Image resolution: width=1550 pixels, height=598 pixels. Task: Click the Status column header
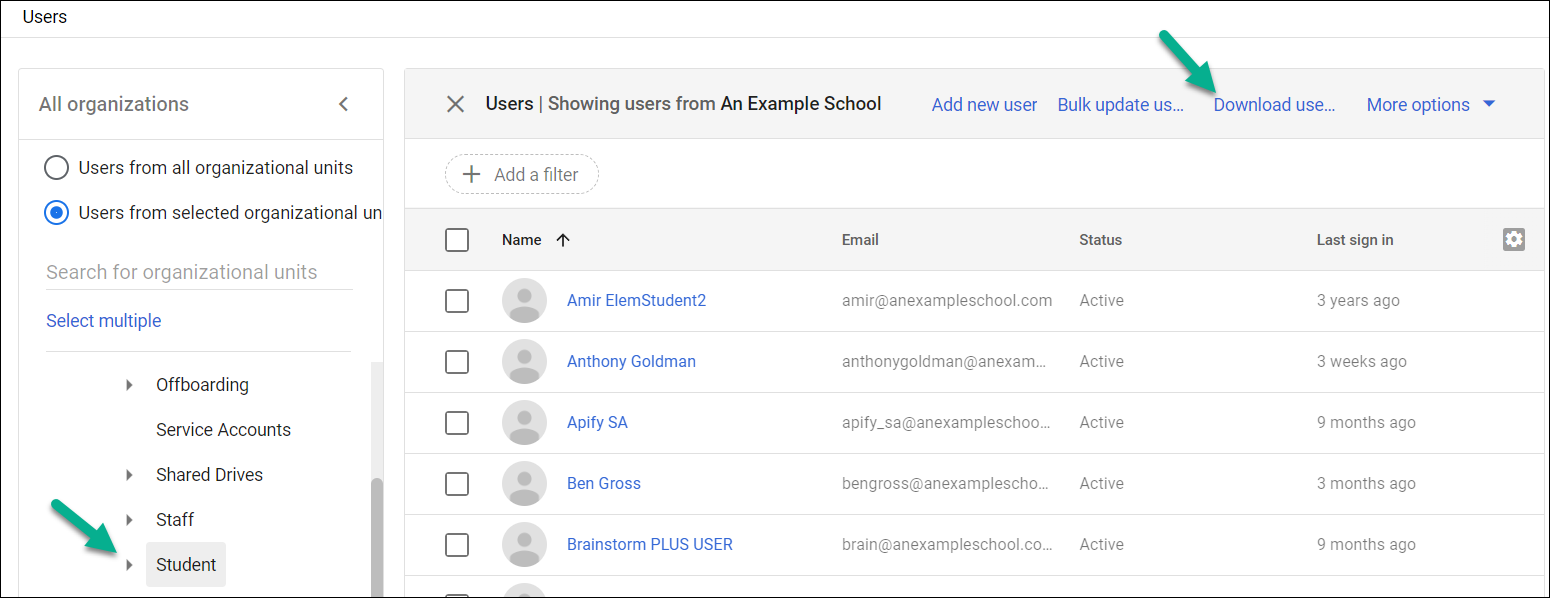pos(1100,240)
